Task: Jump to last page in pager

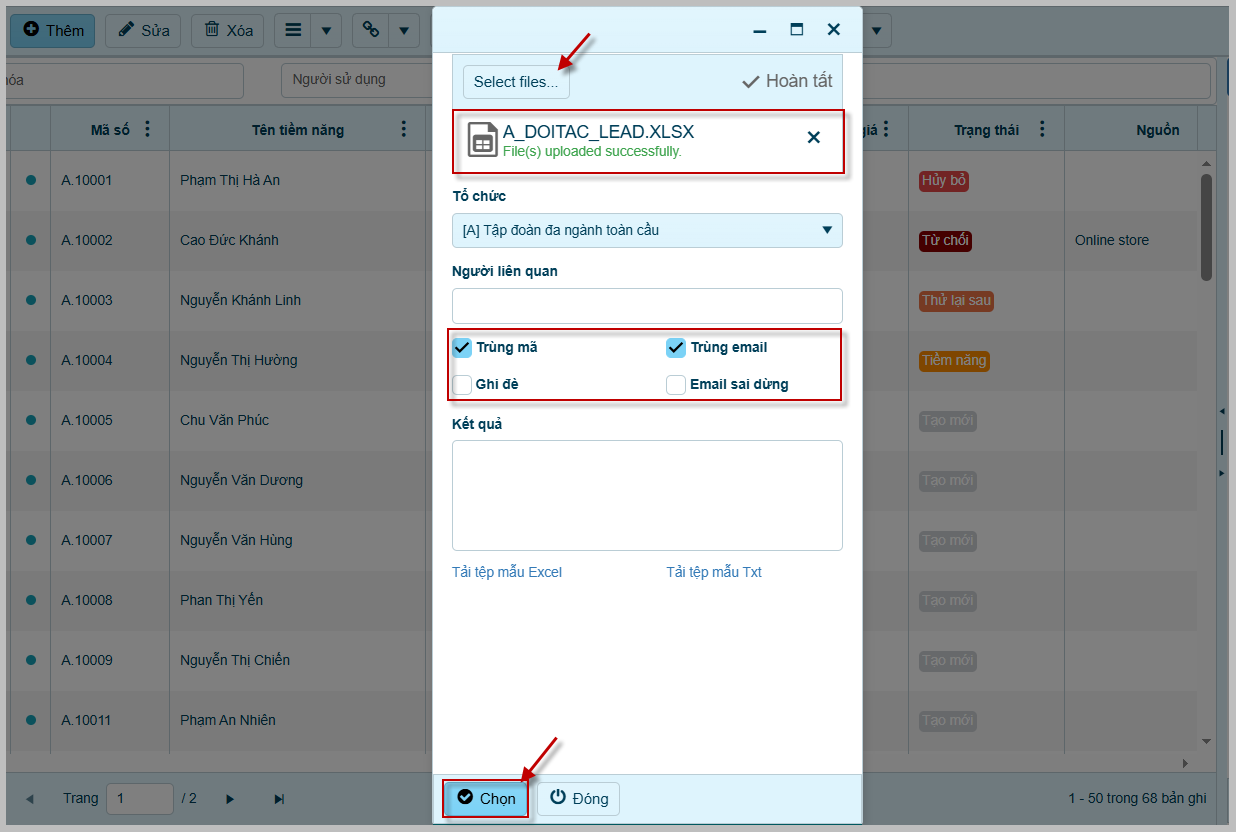Action: pyautogui.click(x=279, y=799)
